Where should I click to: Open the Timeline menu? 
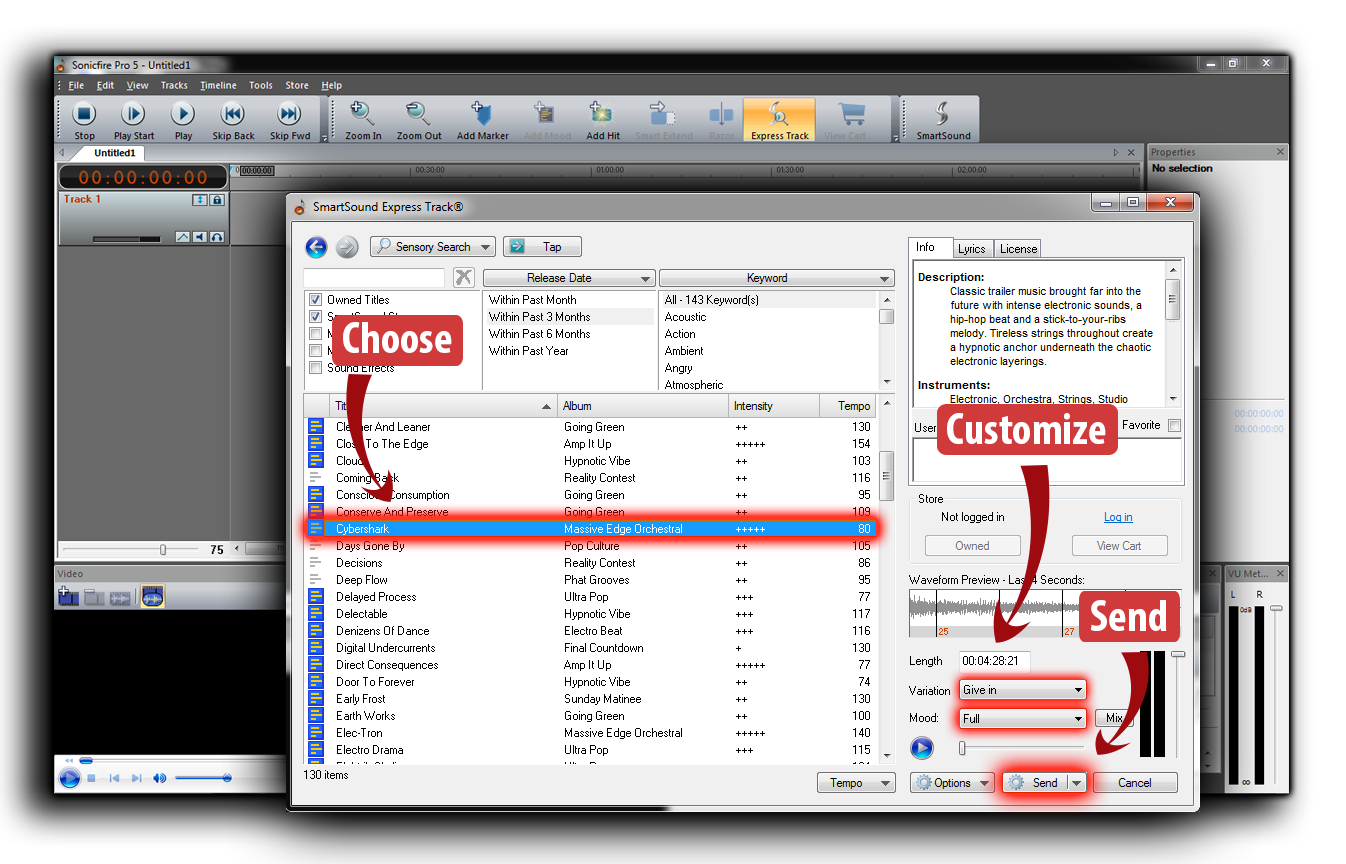coord(218,86)
